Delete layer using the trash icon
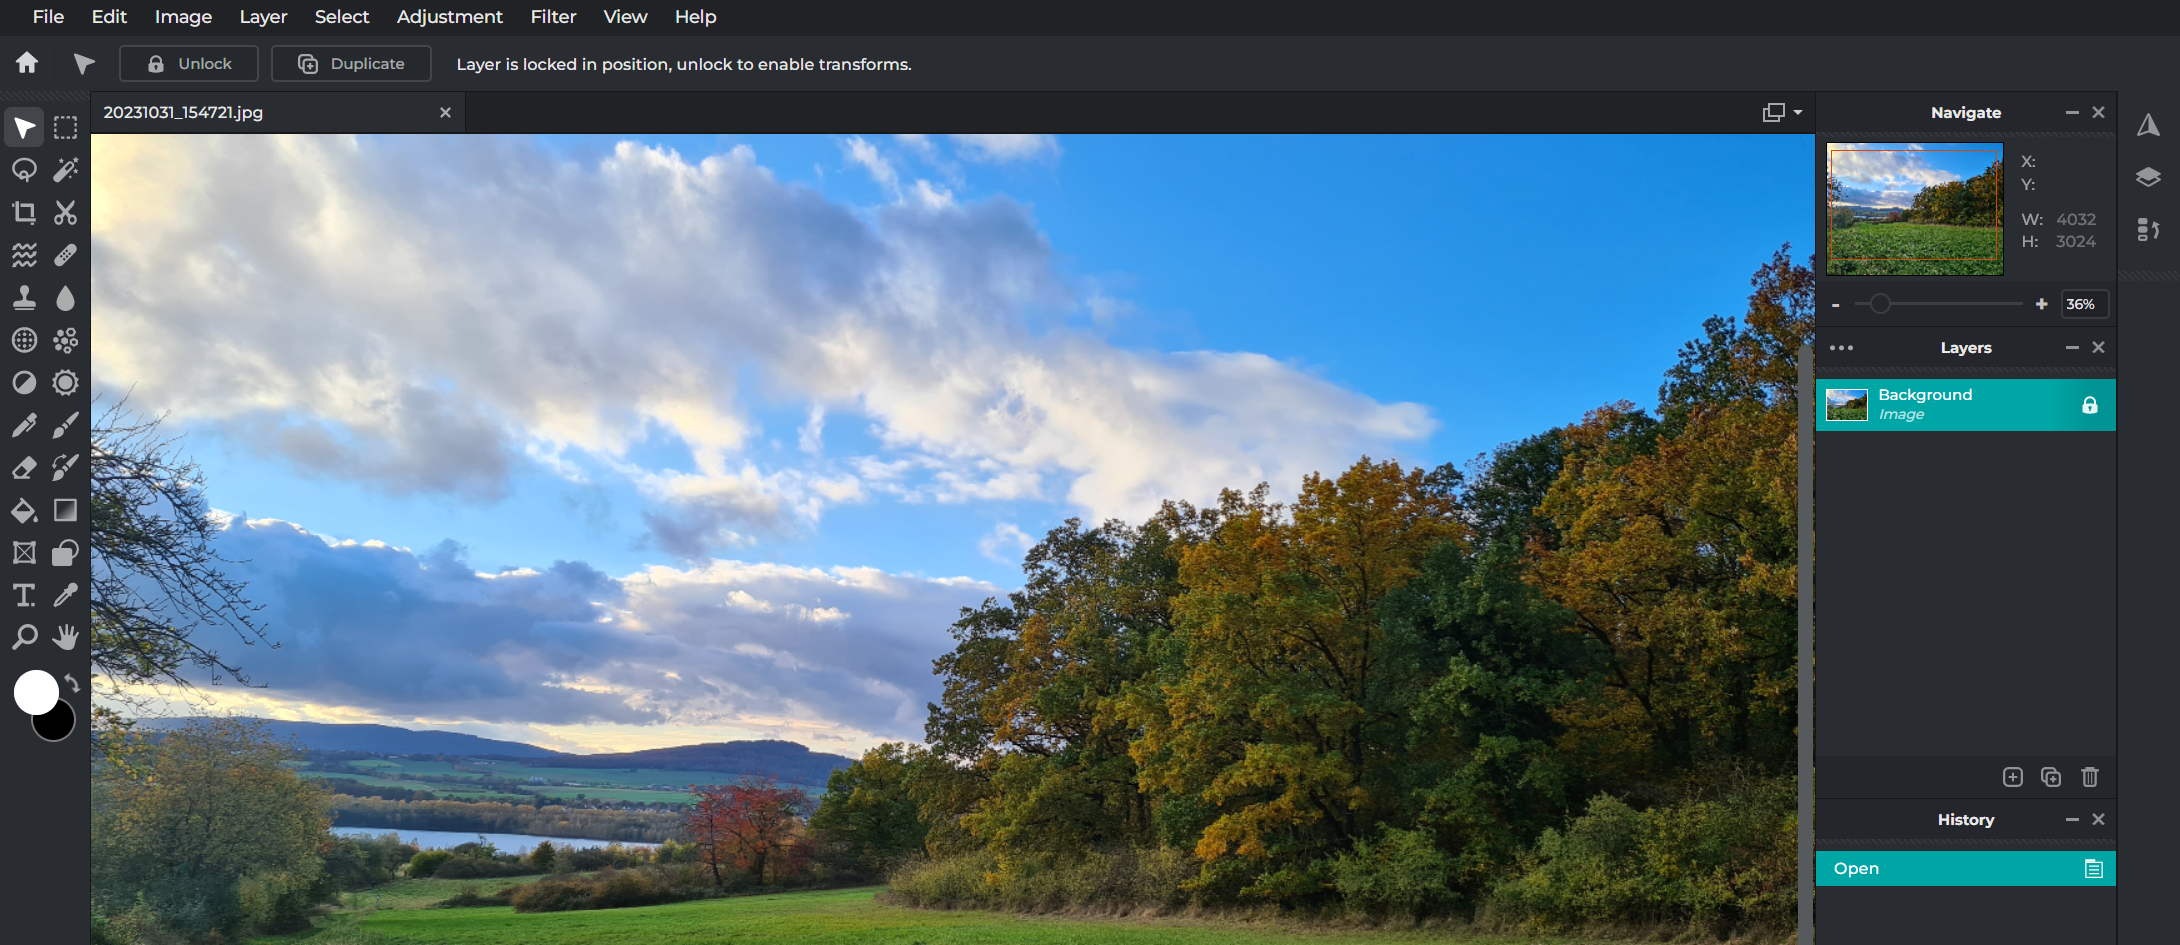Screen dimensions: 2180x945 pos(2089,777)
